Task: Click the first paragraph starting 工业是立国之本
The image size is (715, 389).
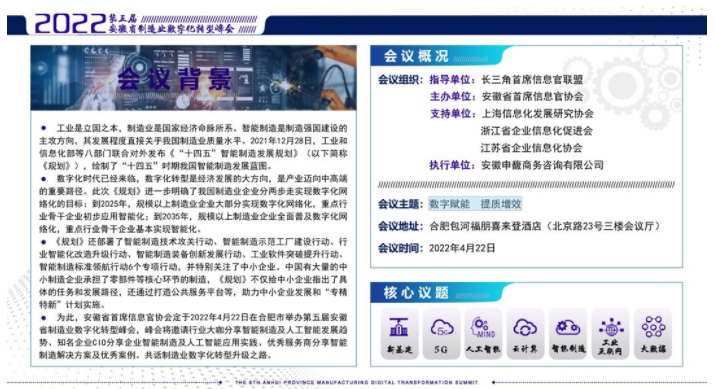Action: (x=193, y=147)
